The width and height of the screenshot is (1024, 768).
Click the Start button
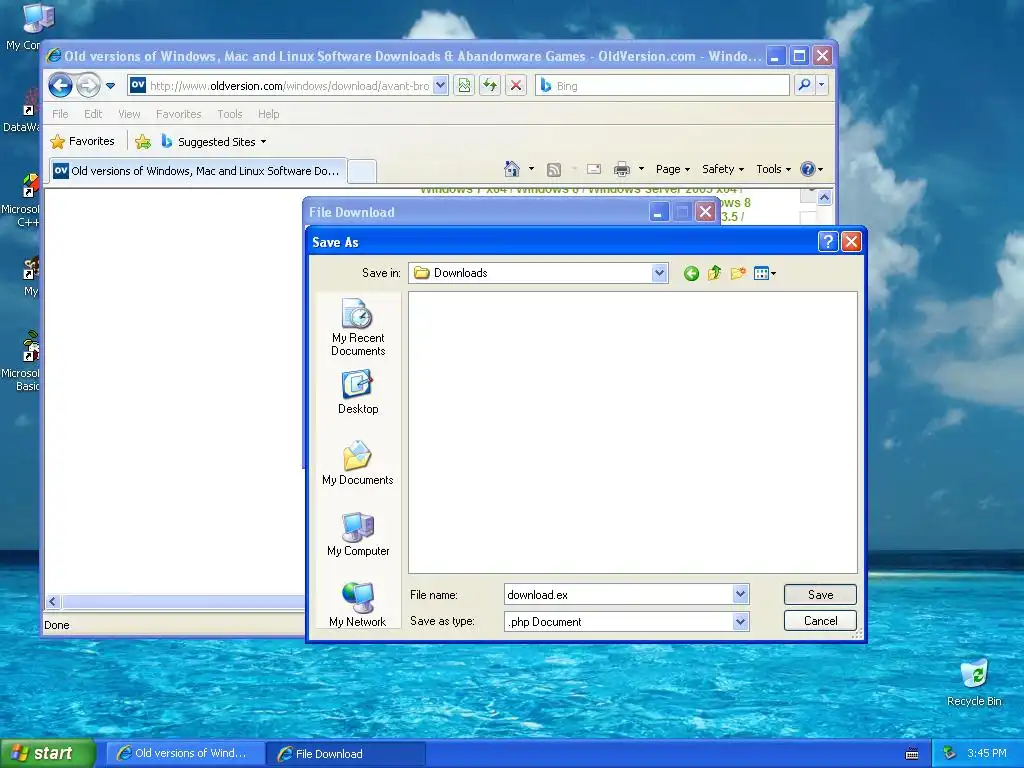[48, 753]
